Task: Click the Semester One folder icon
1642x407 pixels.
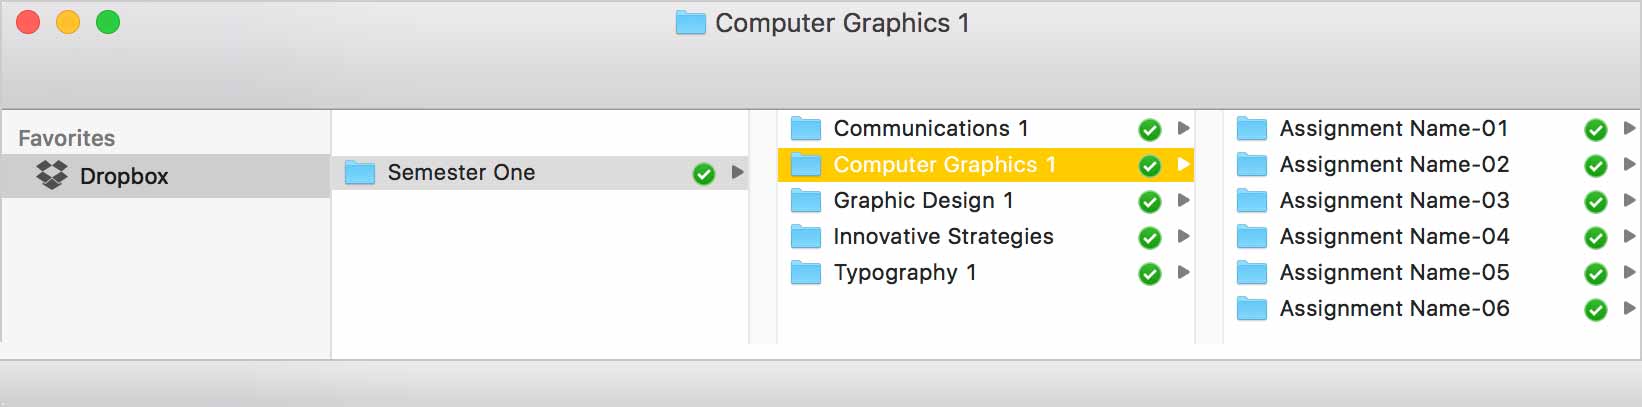Action: pos(360,173)
